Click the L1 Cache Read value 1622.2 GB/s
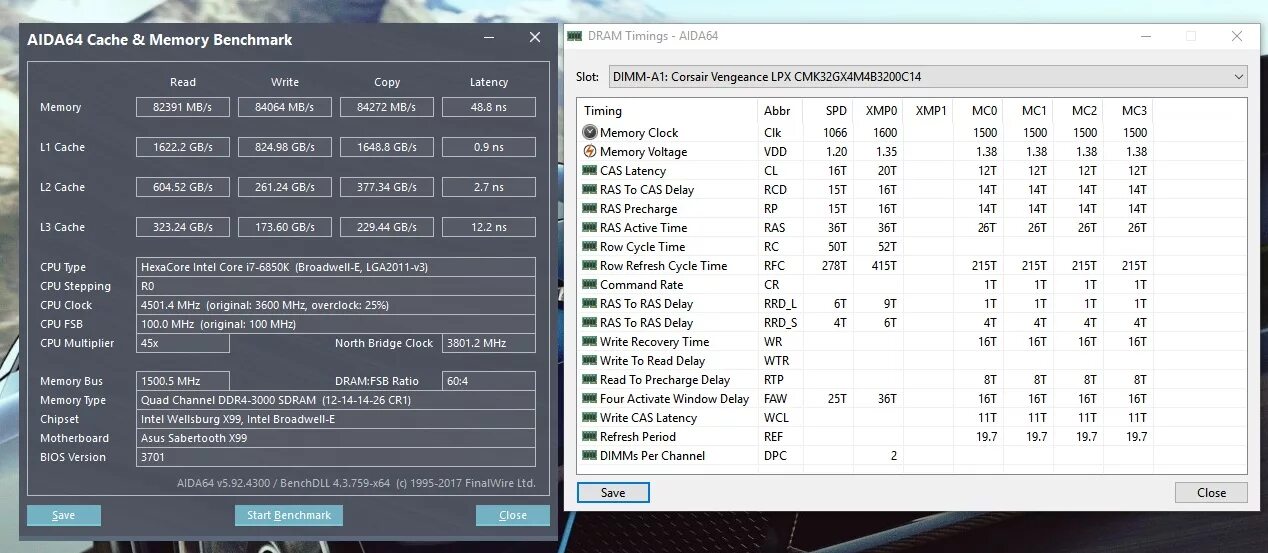 click(183, 147)
